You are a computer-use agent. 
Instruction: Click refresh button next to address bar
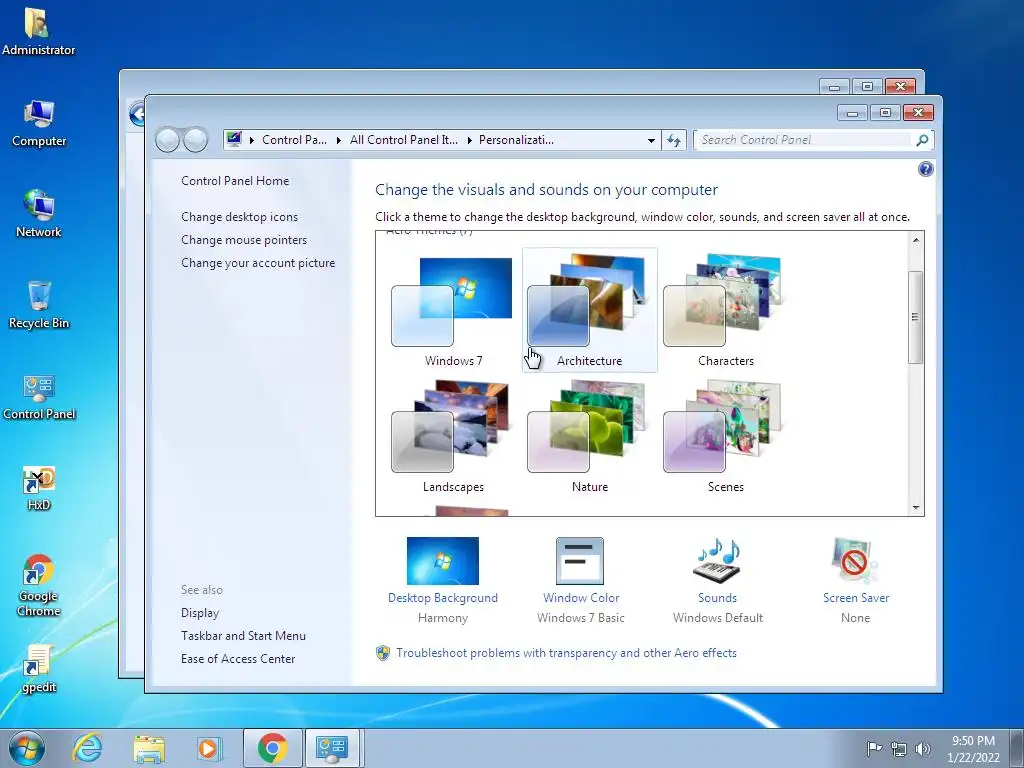(x=674, y=140)
